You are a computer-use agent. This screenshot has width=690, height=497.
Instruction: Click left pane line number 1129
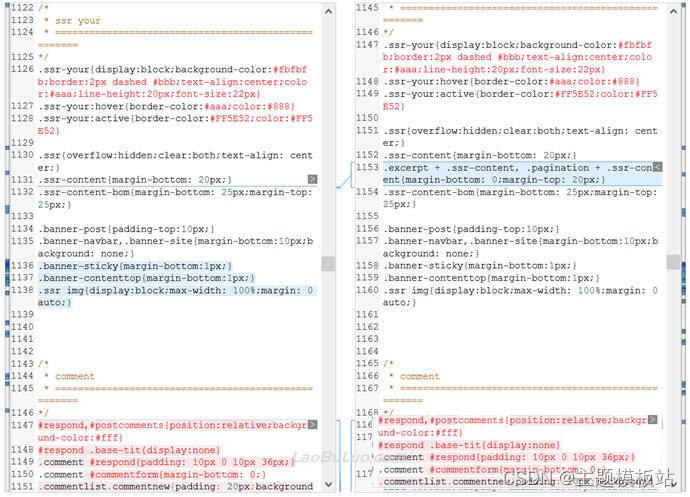[x=22, y=143]
